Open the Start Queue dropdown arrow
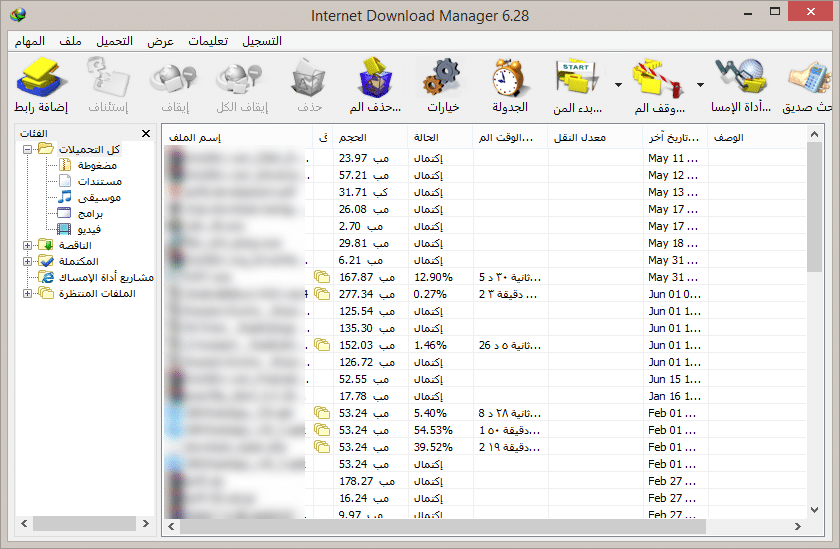Image resolution: width=840 pixels, height=549 pixels. coord(618,85)
